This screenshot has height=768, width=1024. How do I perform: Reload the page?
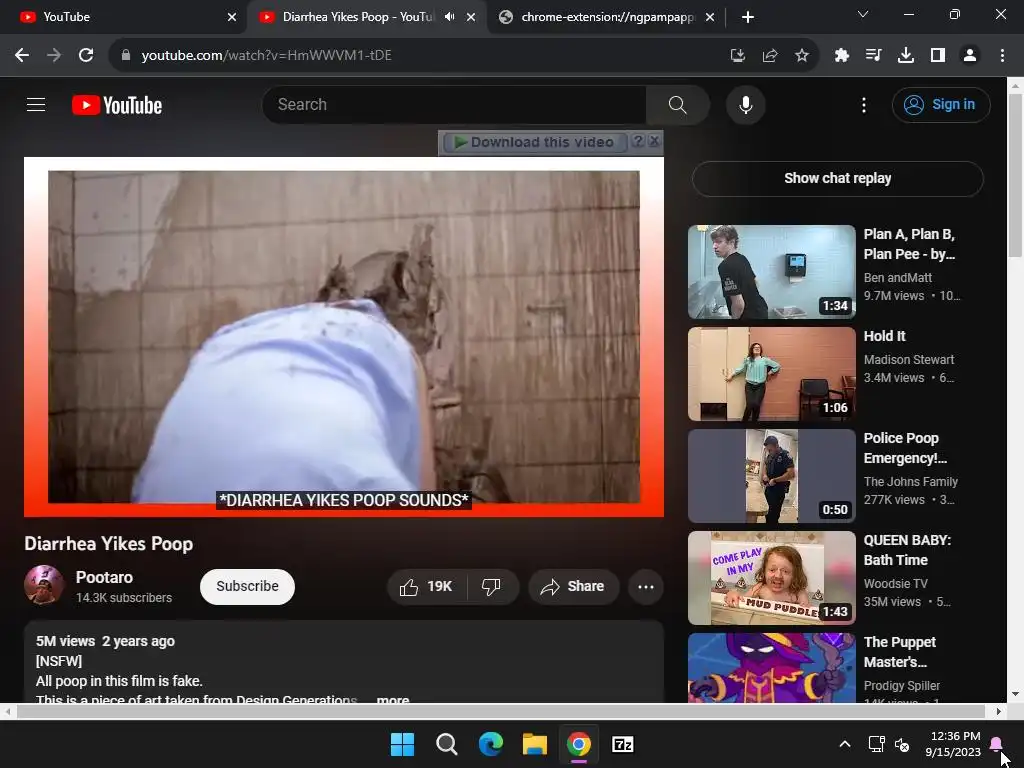(86, 56)
